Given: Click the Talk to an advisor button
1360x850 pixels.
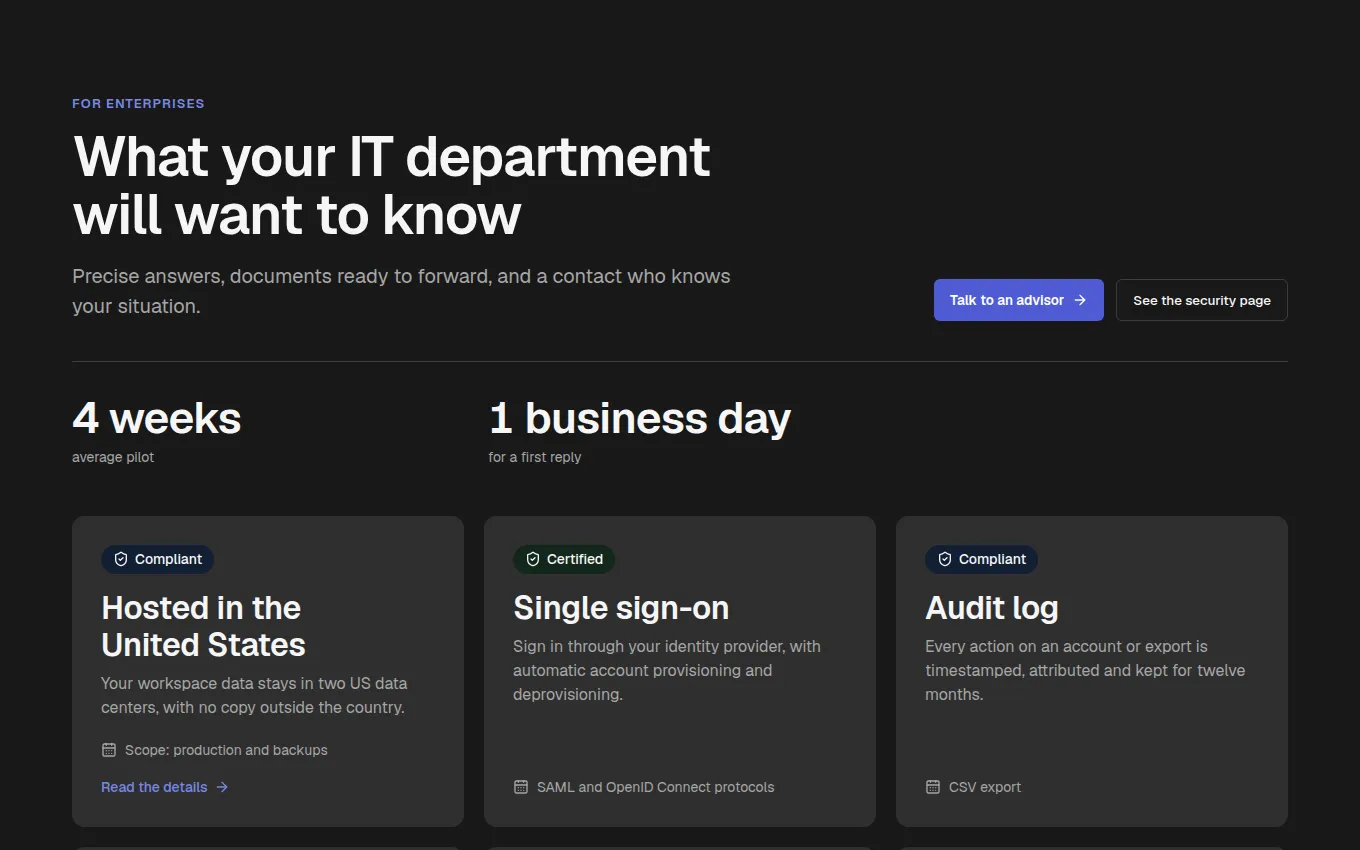Looking at the screenshot, I should 1019,300.
